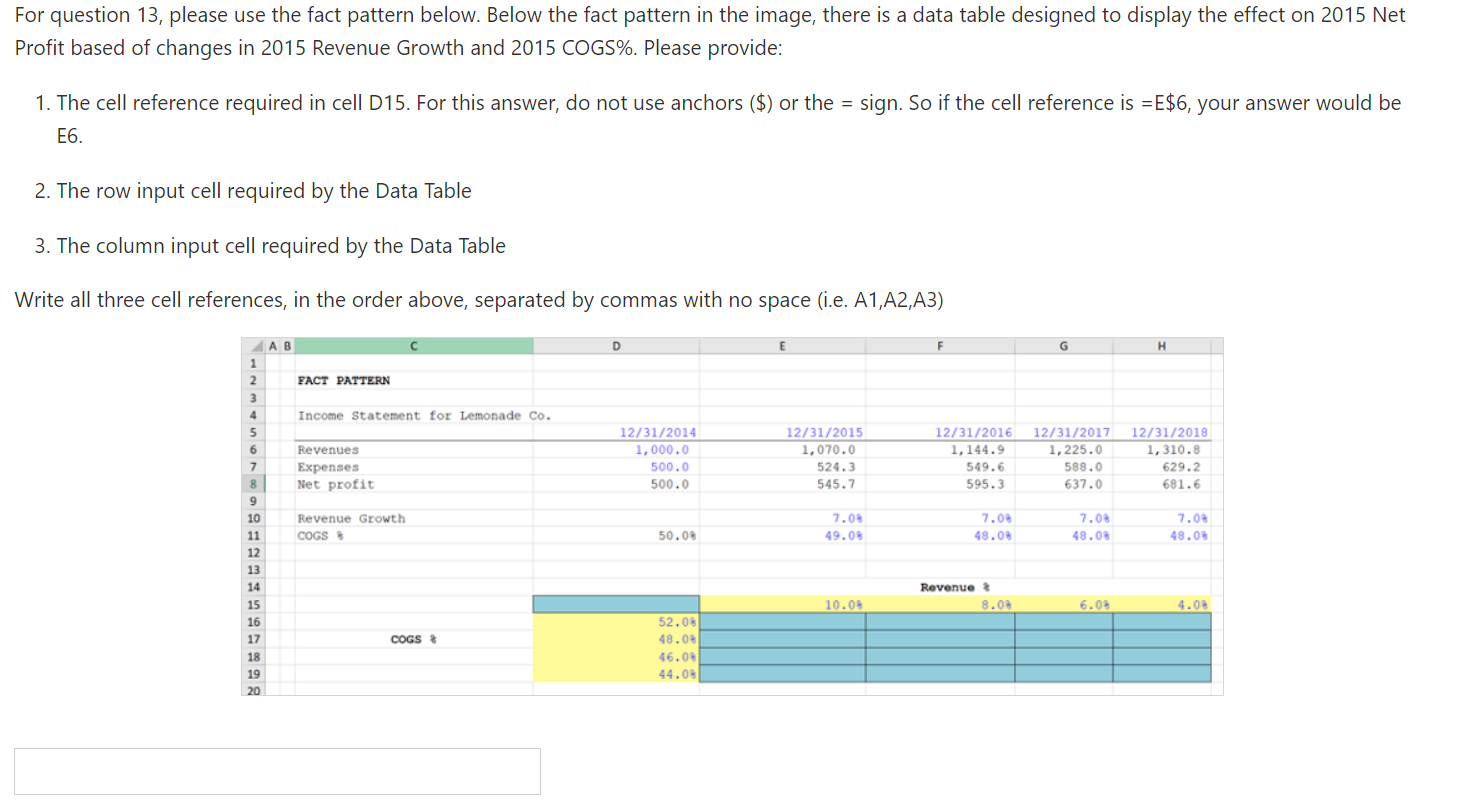Select highlighted row header 8
Image resolution: width=1477 pixels, height=807 pixels.
coord(253,484)
